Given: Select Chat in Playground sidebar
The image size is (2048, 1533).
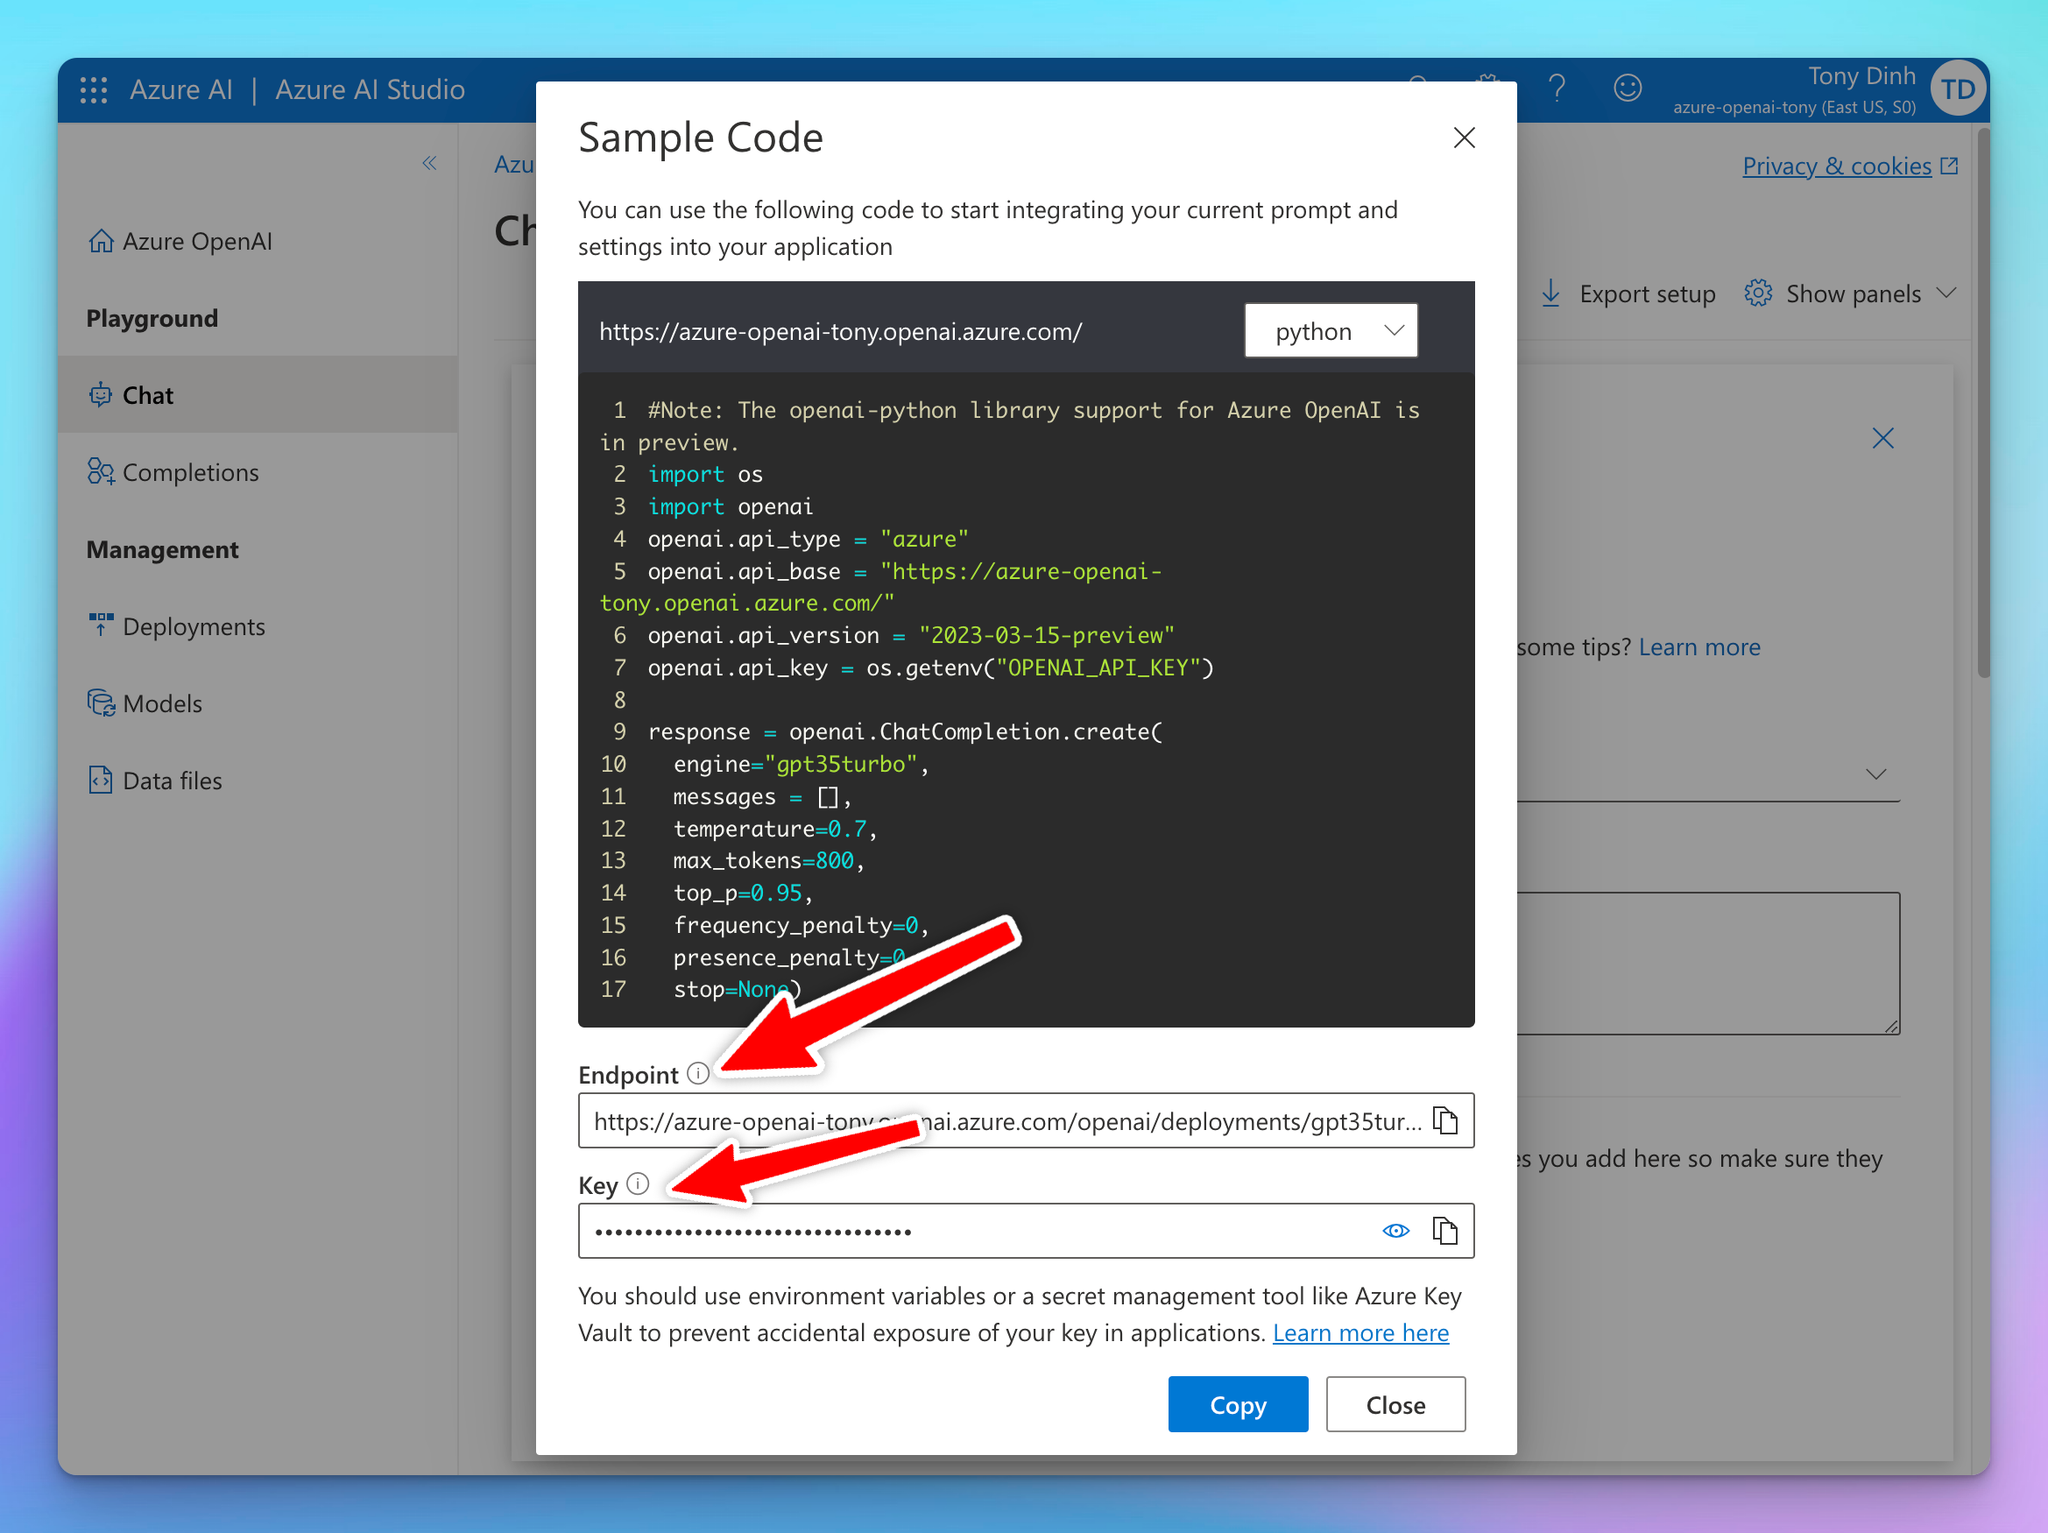Looking at the screenshot, I should click(147, 394).
